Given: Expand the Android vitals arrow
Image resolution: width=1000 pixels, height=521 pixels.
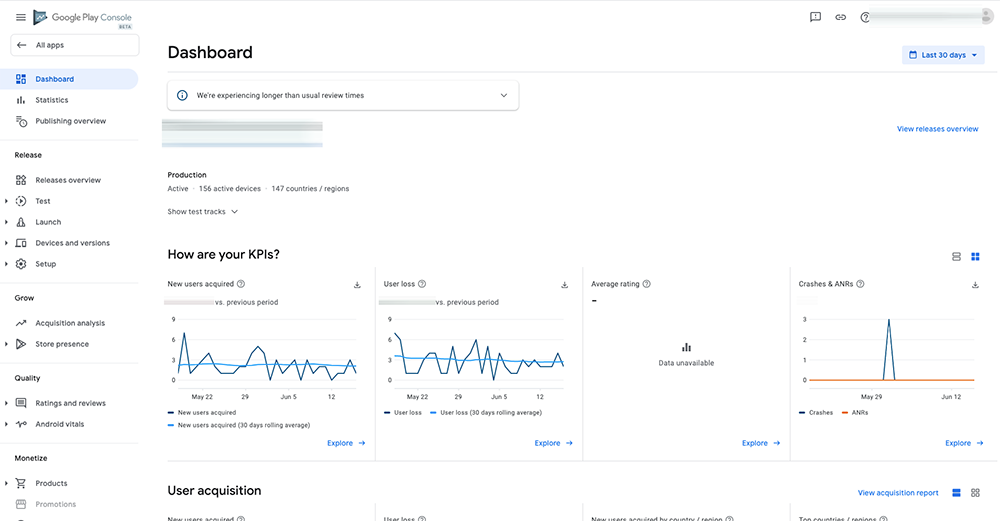Looking at the screenshot, I should coord(6,424).
